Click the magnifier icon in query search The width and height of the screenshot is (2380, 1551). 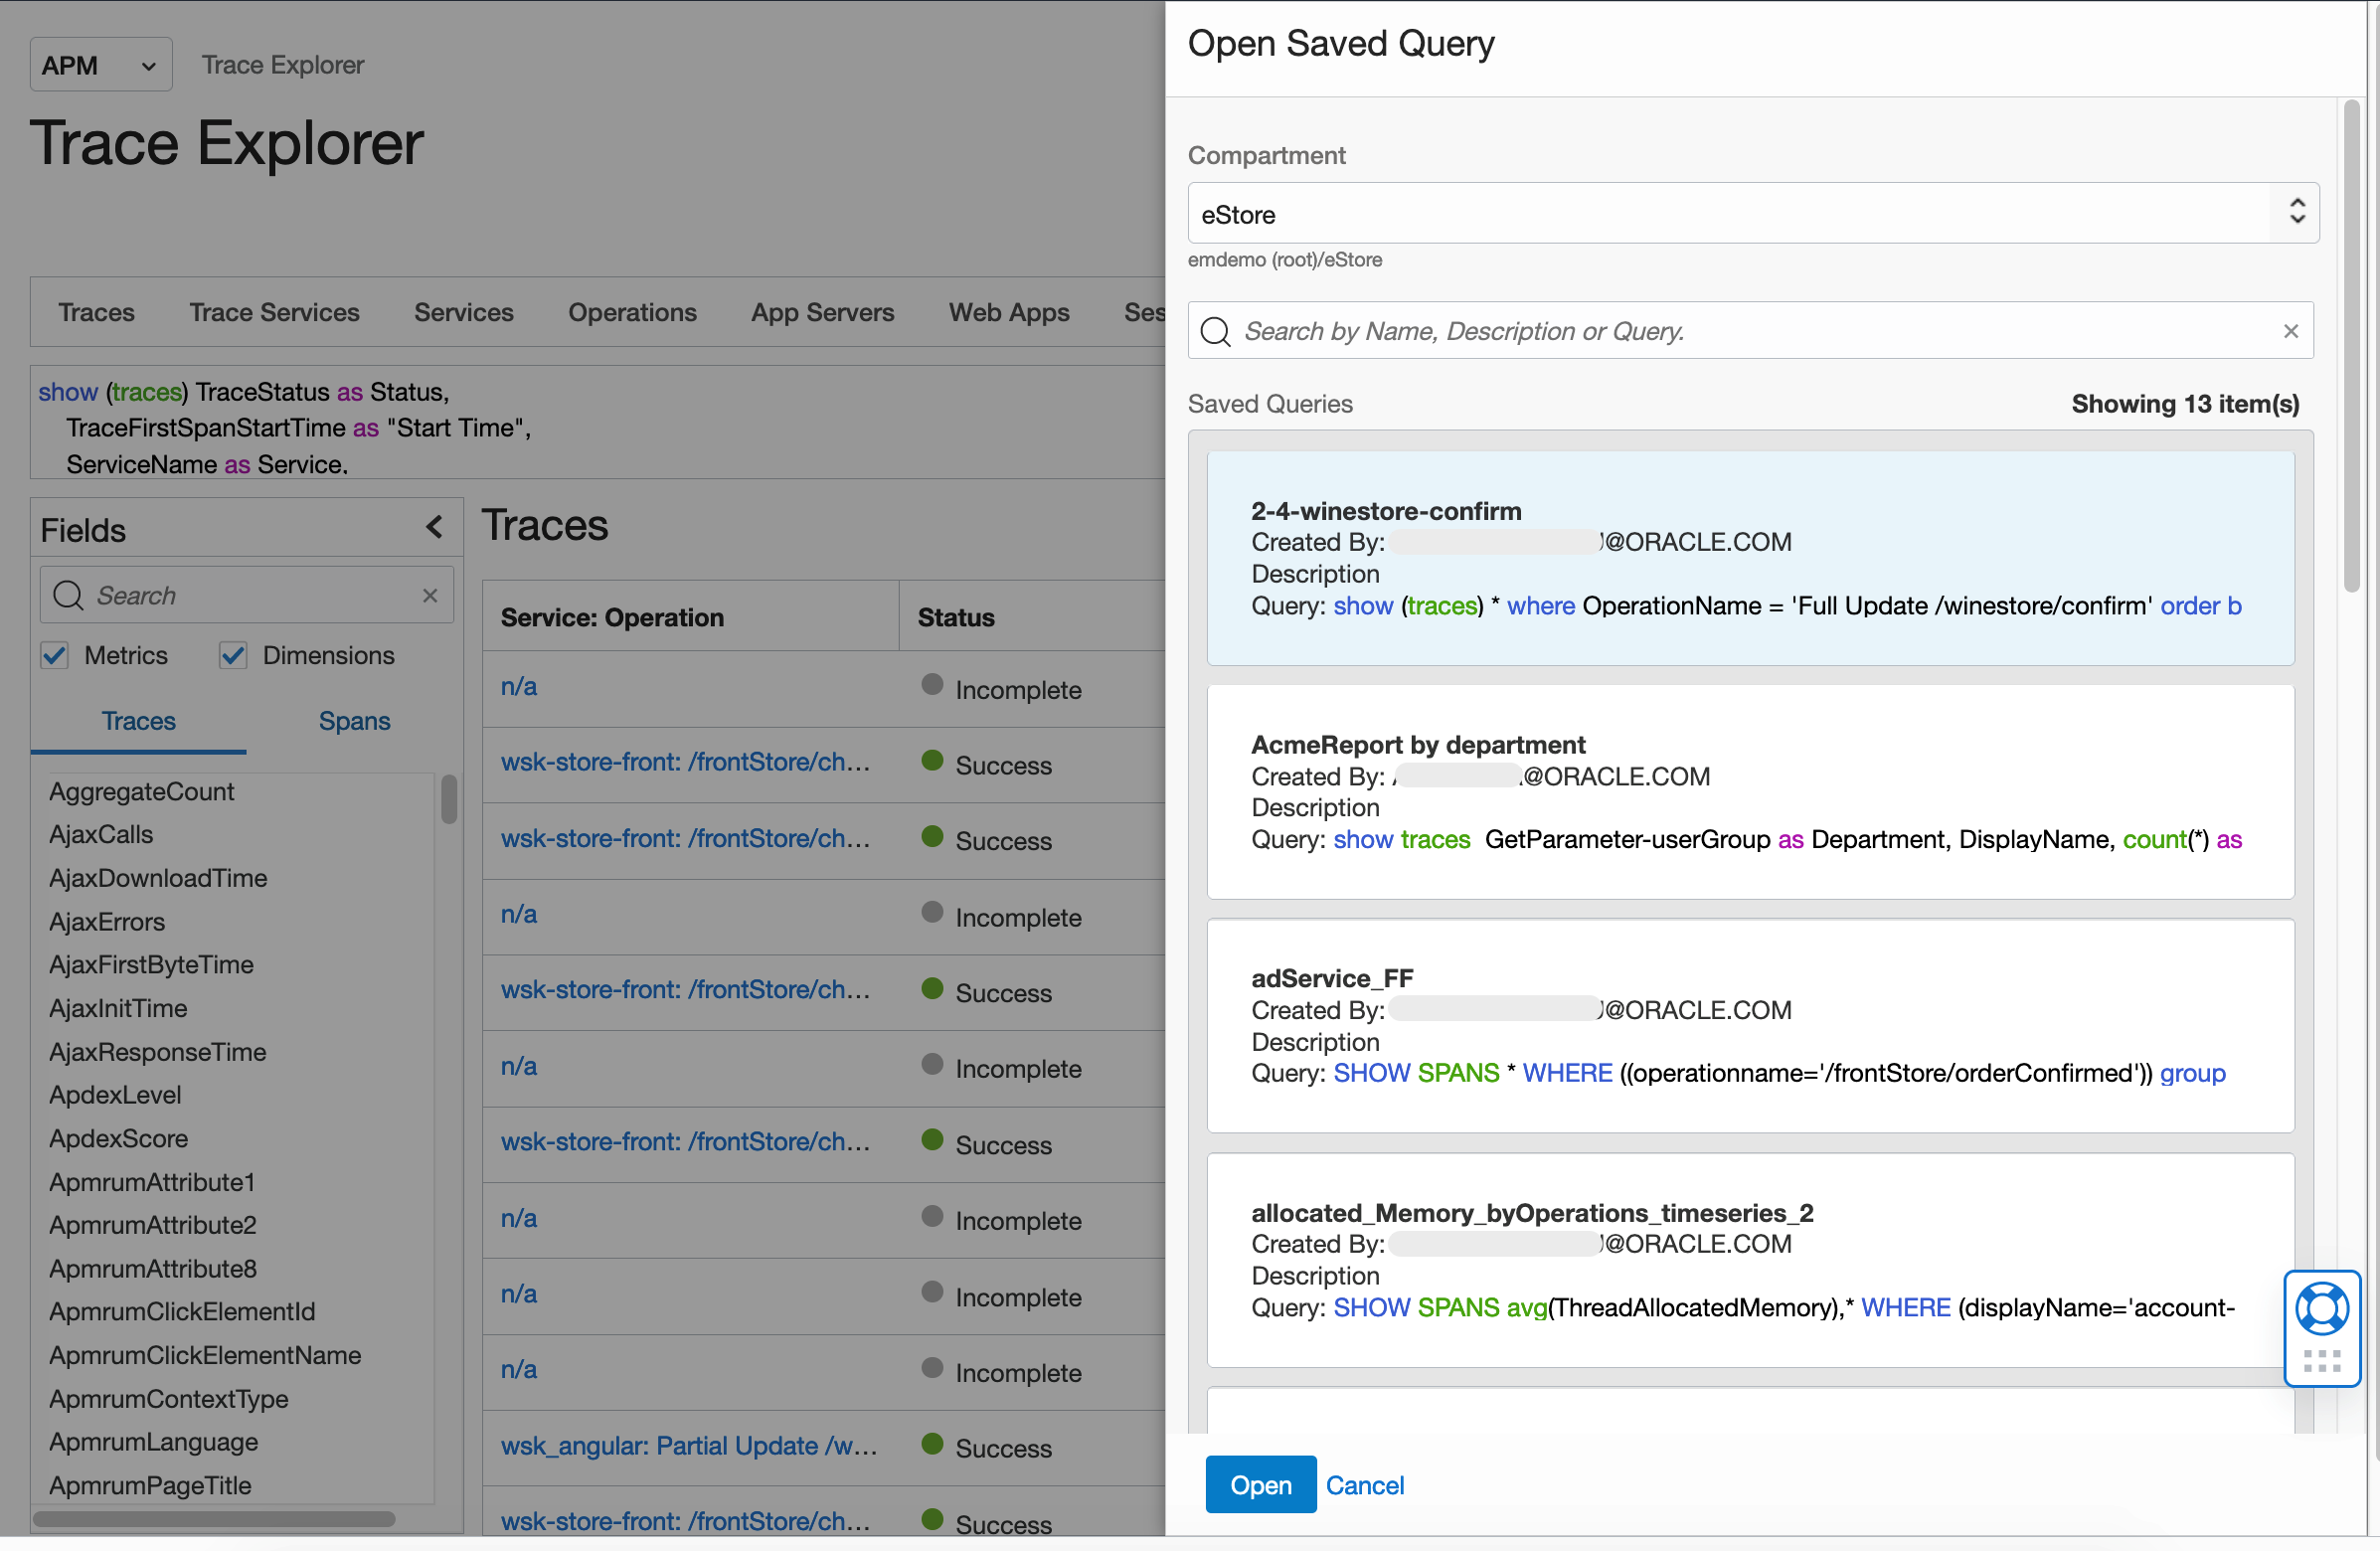coord(1215,331)
